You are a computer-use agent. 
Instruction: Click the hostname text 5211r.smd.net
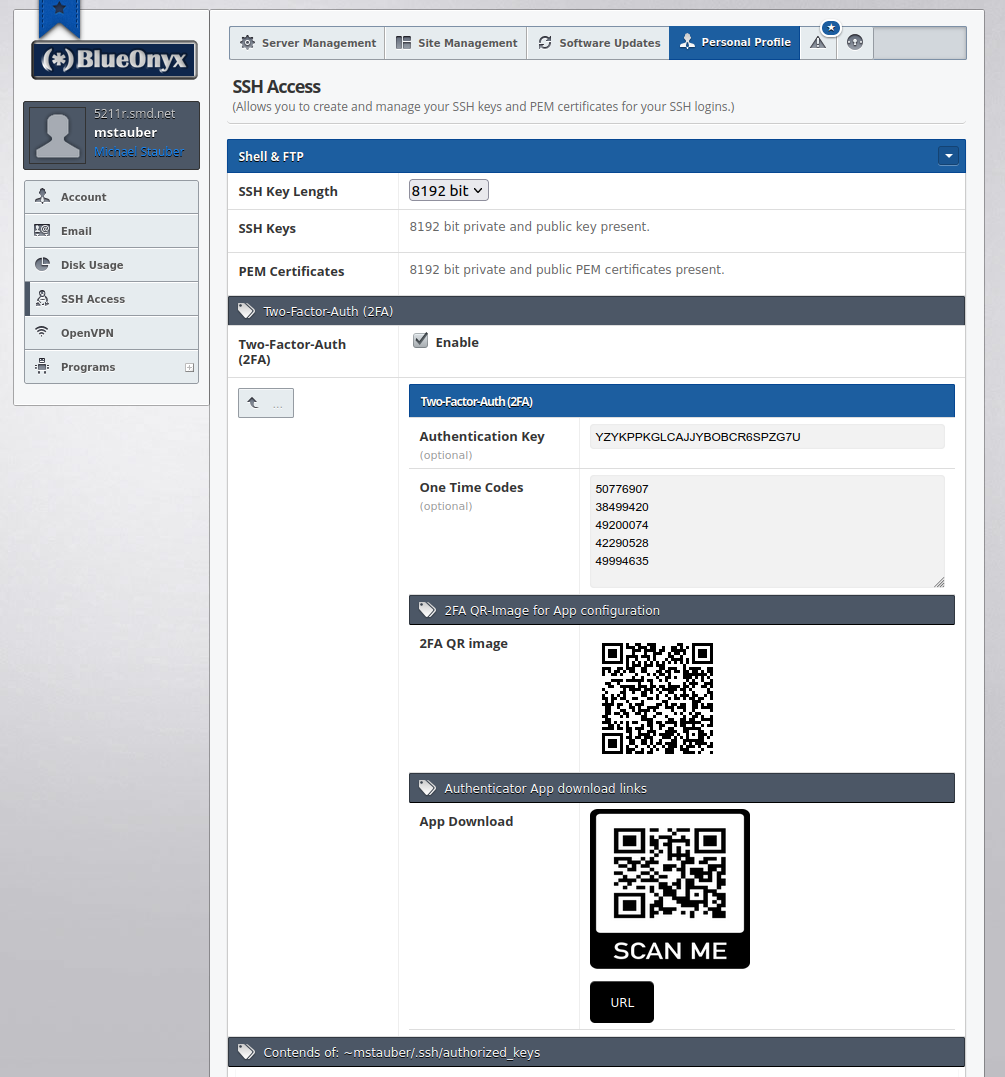click(135, 113)
